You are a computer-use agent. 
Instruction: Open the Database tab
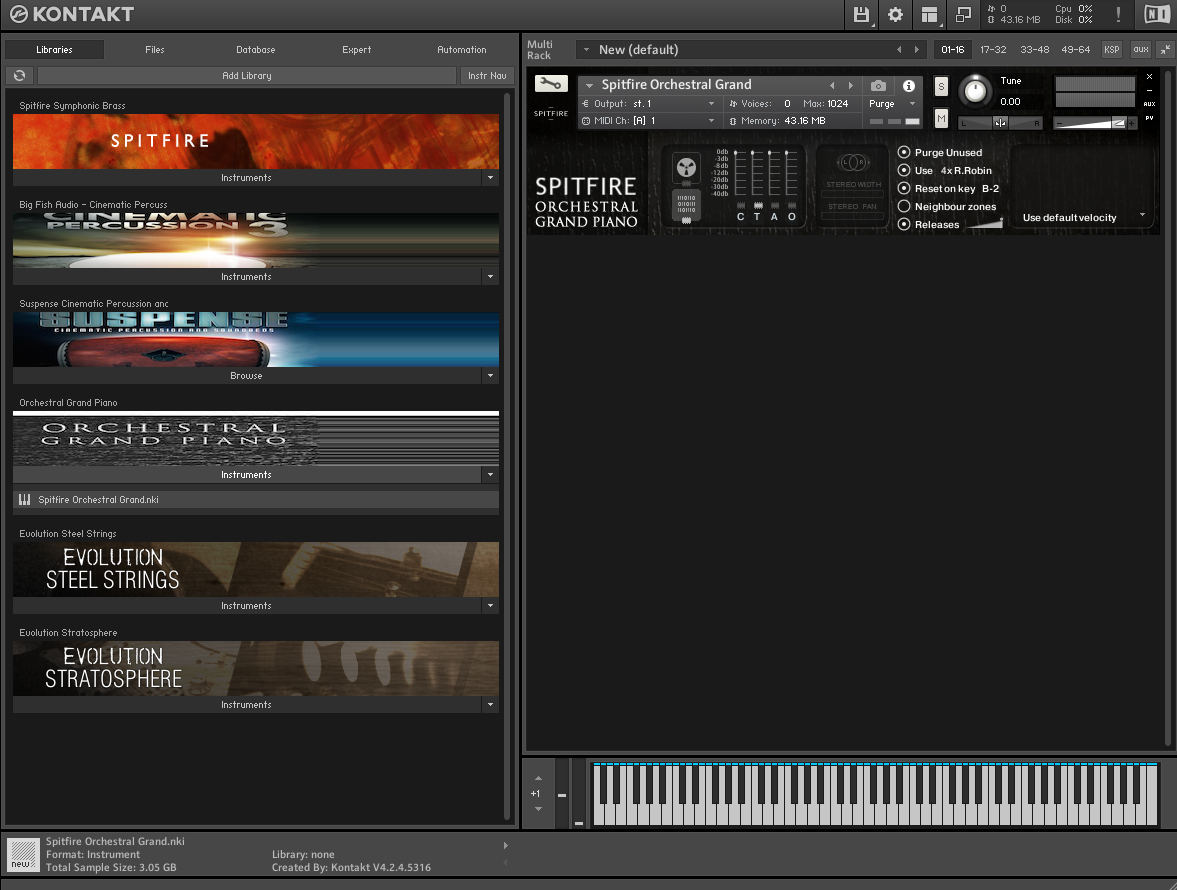[256, 50]
